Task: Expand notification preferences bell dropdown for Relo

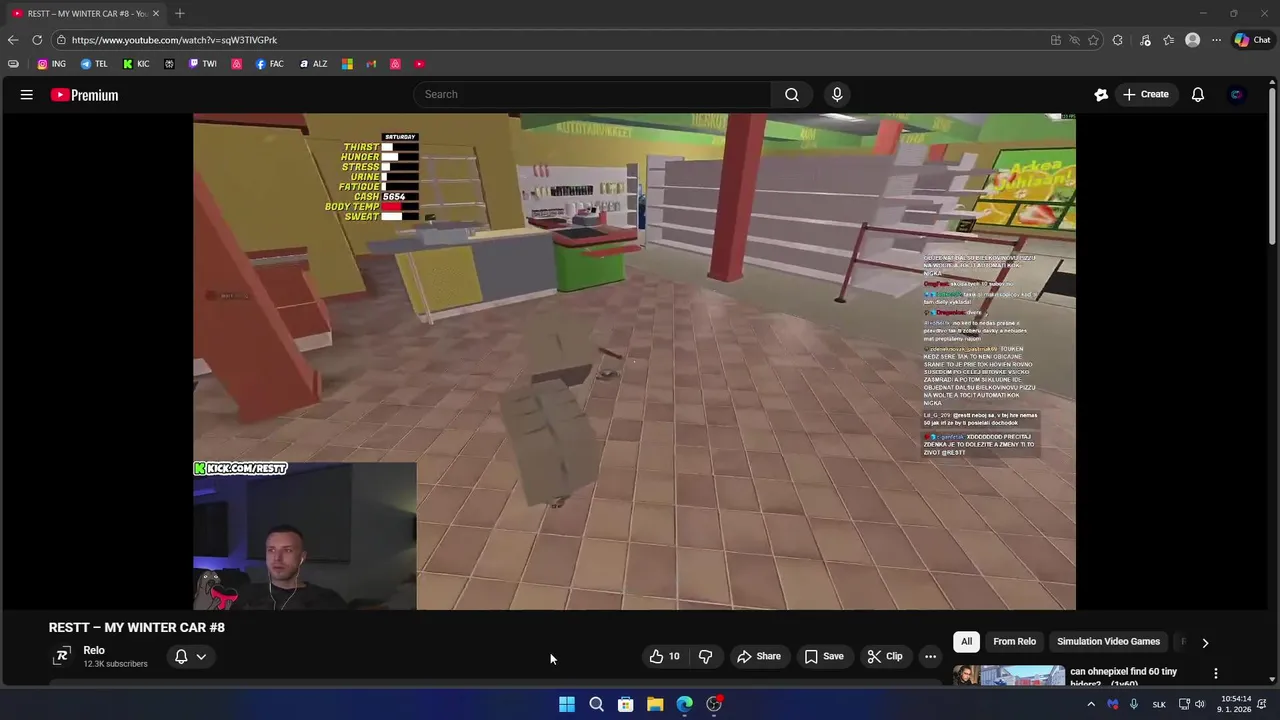Action: coord(190,656)
